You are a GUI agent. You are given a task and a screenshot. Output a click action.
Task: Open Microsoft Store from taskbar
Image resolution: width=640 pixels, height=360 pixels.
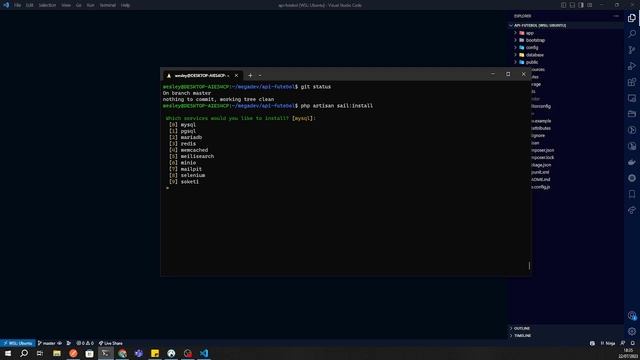(x=89, y=353)
